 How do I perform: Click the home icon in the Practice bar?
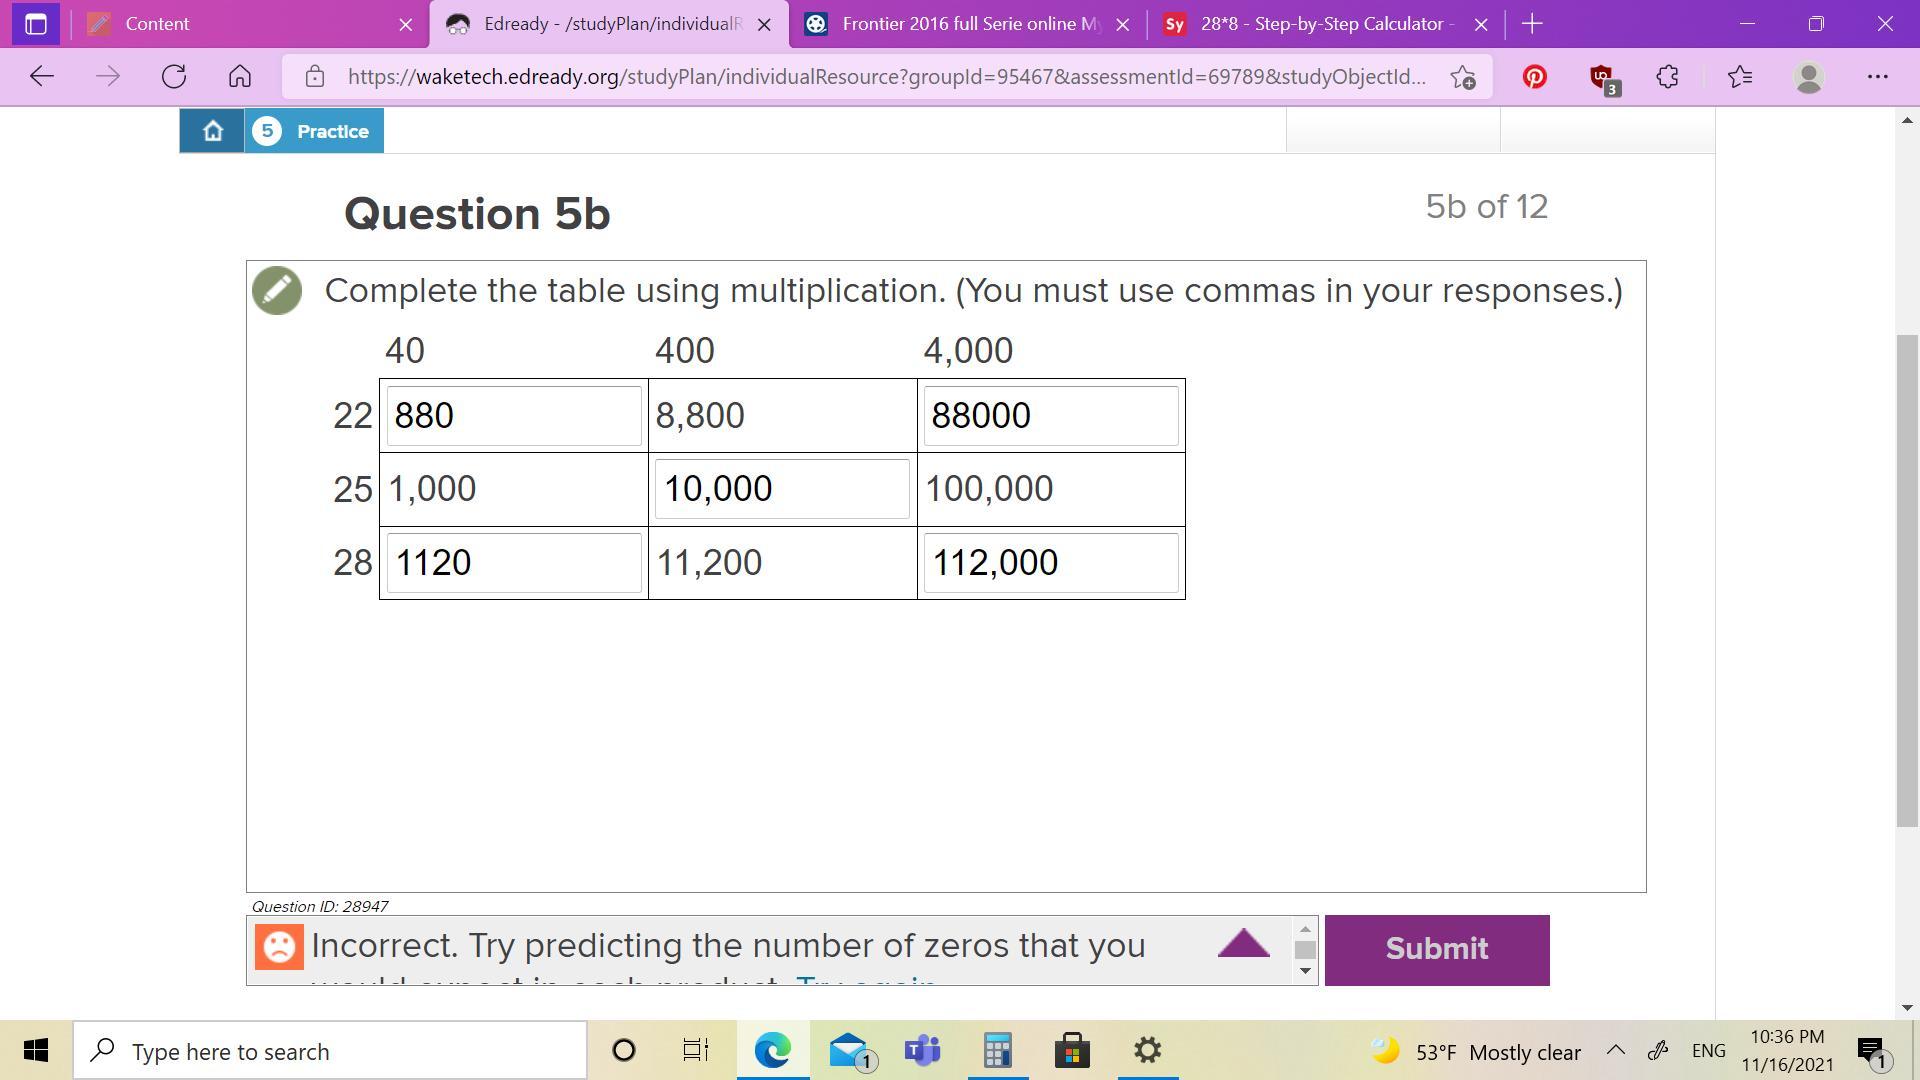tap(212, 131)
